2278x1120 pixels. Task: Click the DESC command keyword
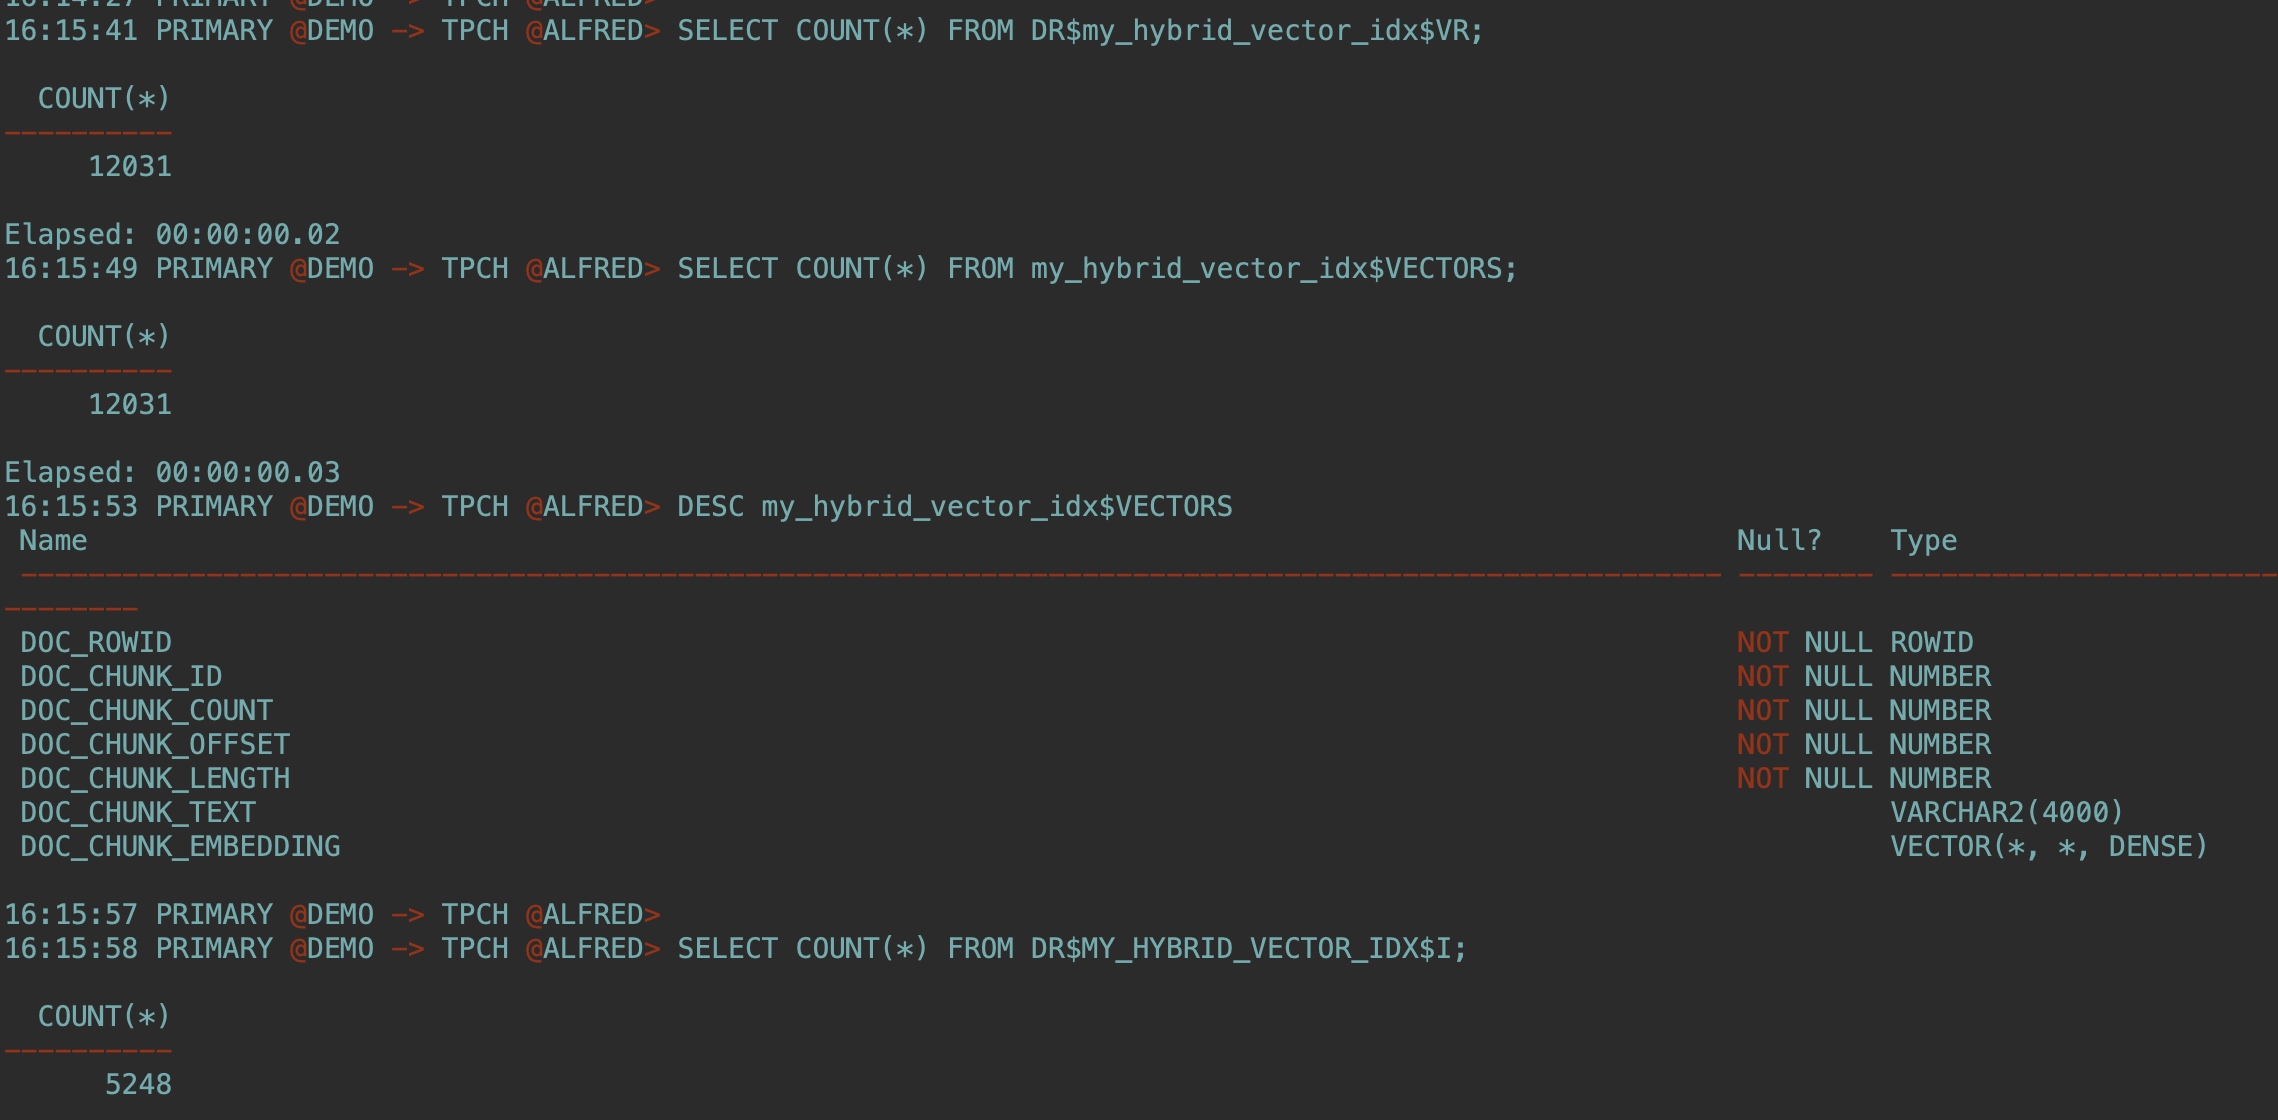click(x=710, y=506)
